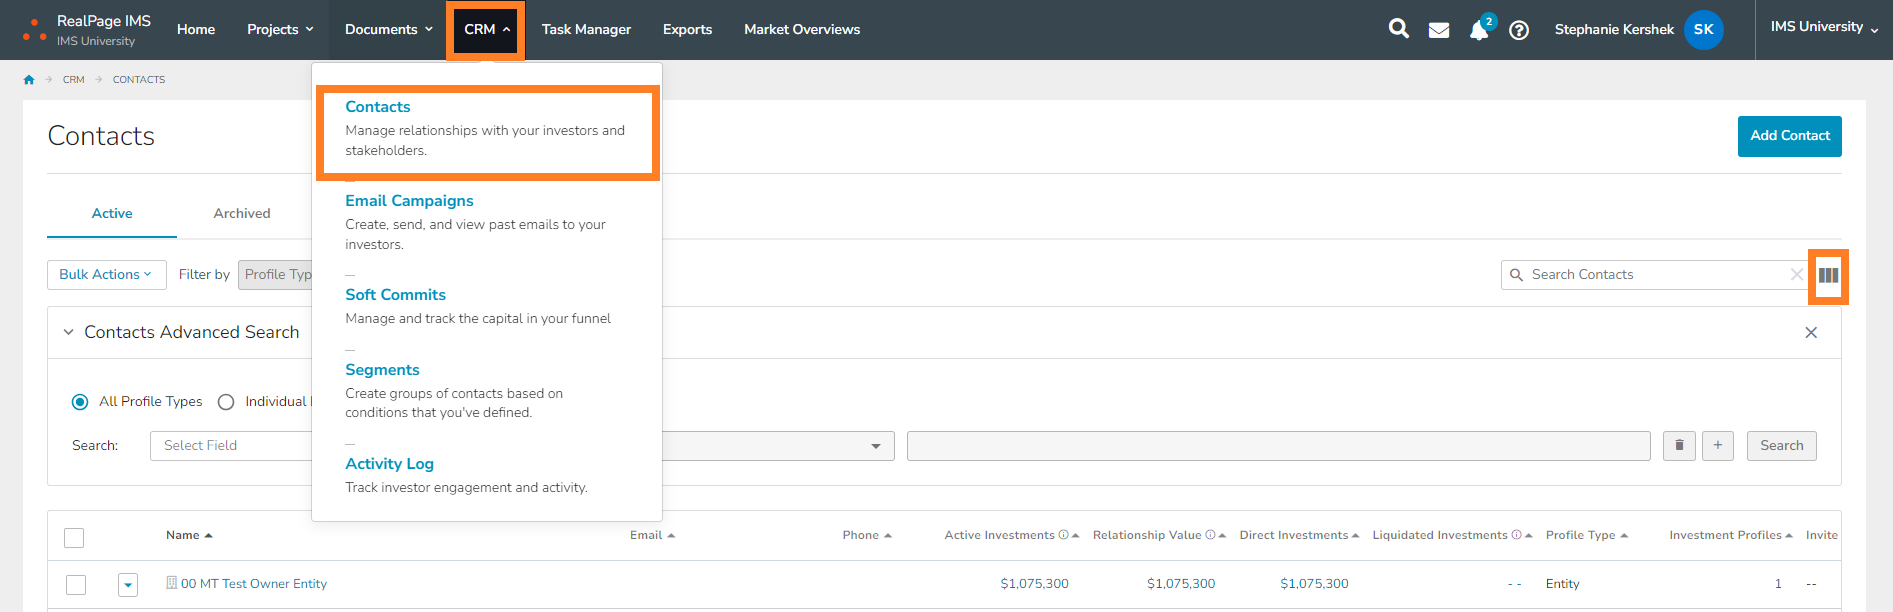Screen dimensions: 1893x612
Task: Click the plus icon to add search condition
Action: 1718,446
